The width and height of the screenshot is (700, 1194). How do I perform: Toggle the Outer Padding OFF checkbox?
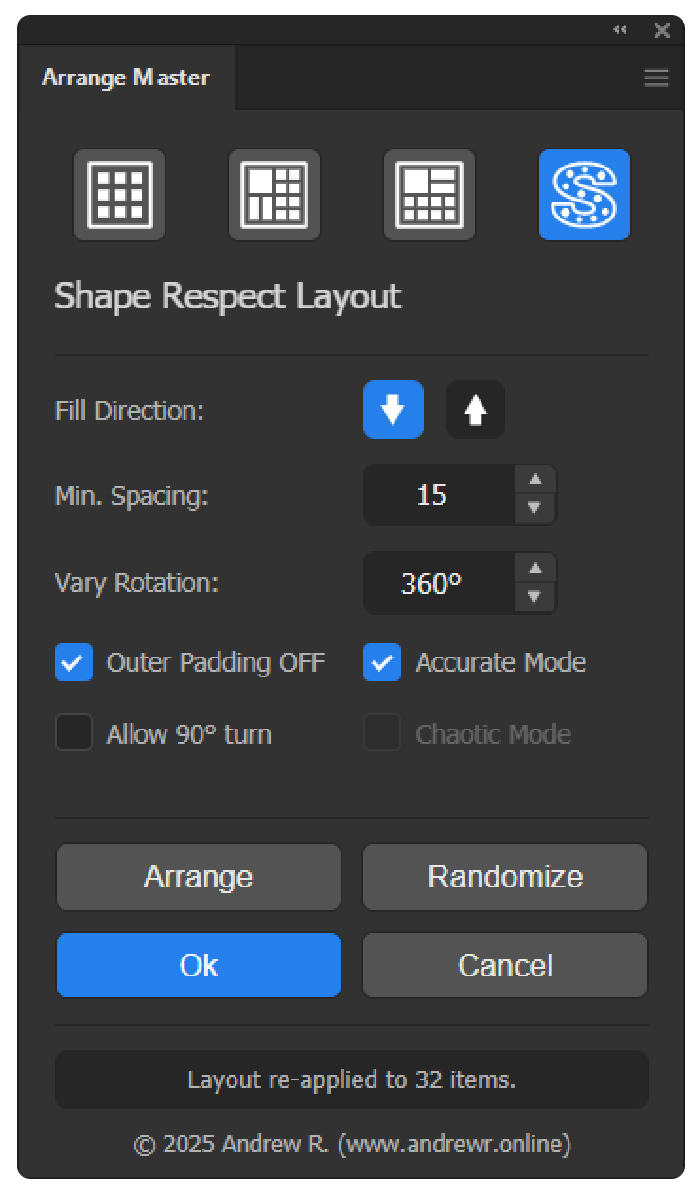point(74,662)
